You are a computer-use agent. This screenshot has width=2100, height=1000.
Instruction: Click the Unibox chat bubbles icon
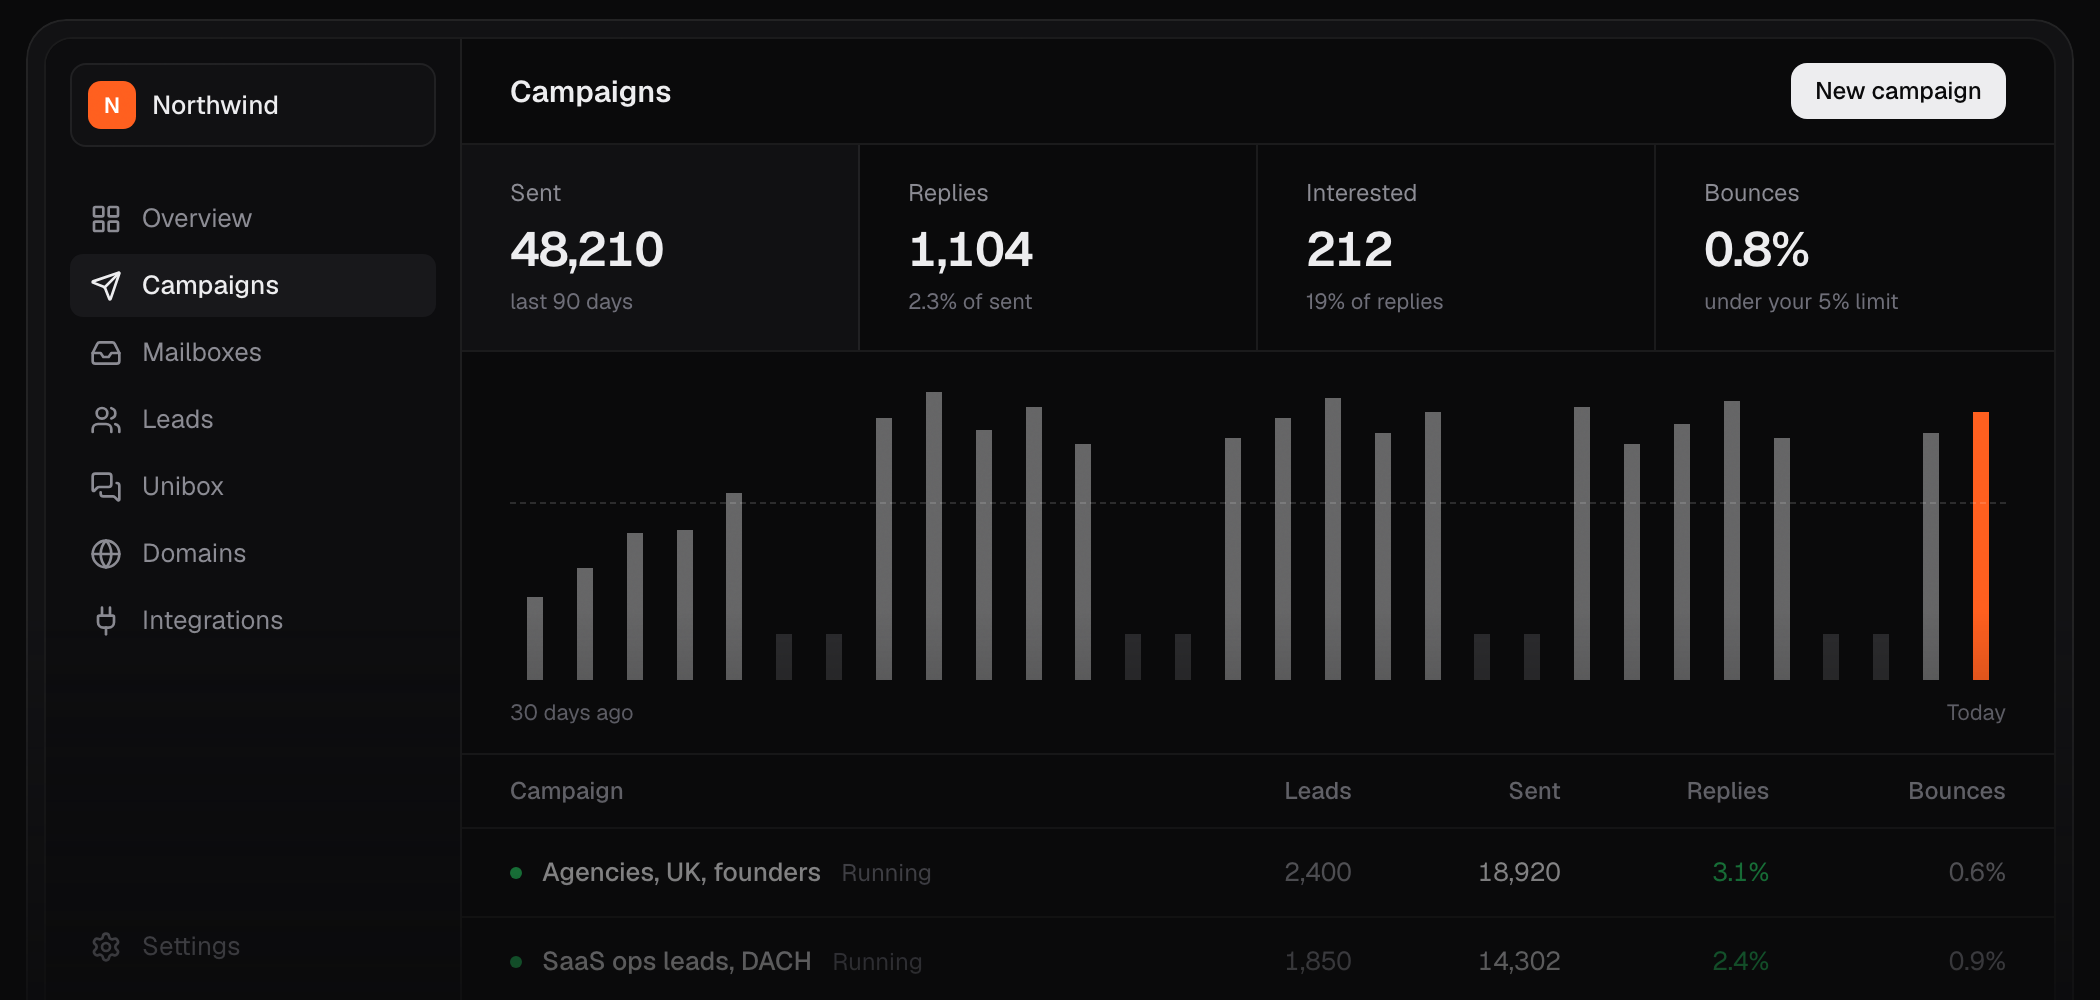(106, 486)
